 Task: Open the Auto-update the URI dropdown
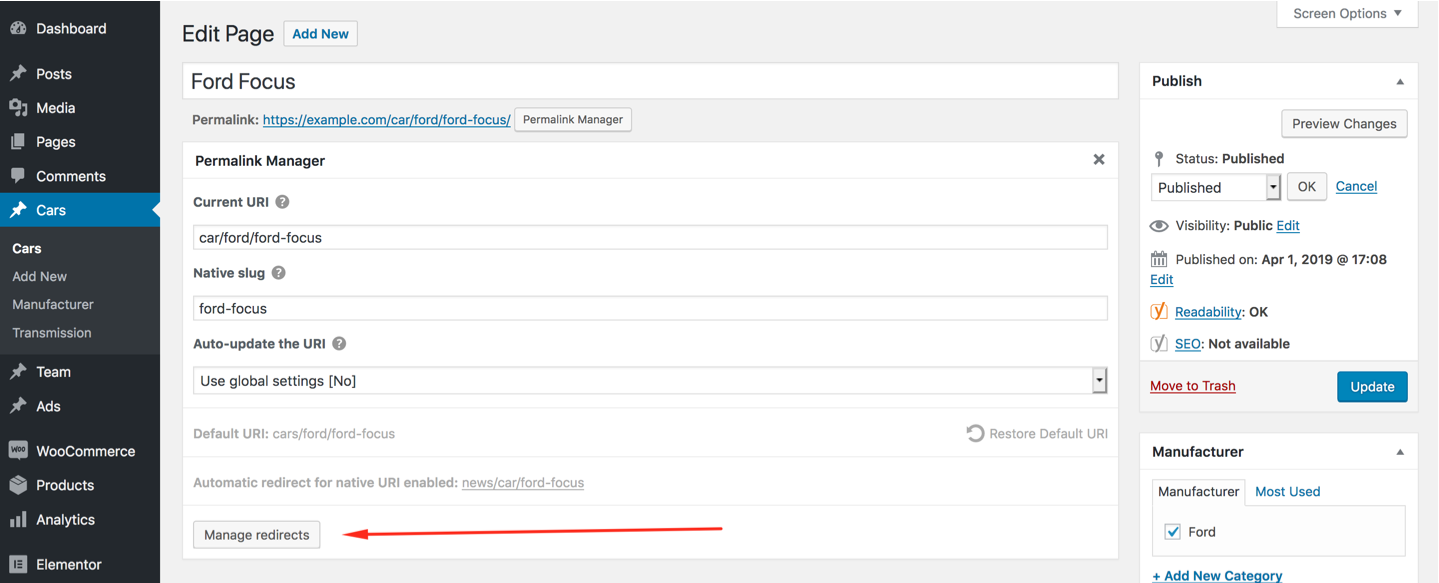(x=650, y=381)
